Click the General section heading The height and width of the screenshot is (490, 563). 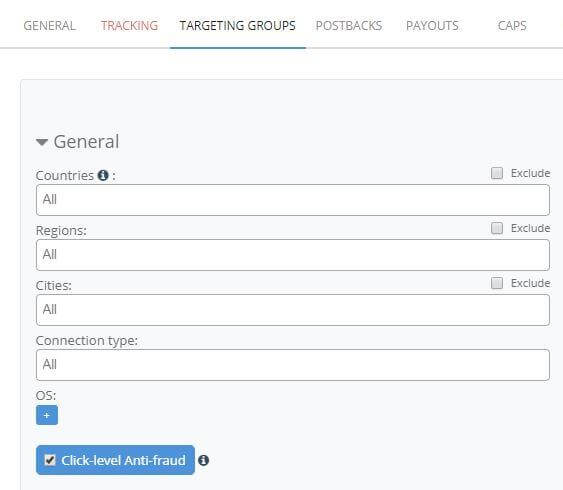coord(86,141)
